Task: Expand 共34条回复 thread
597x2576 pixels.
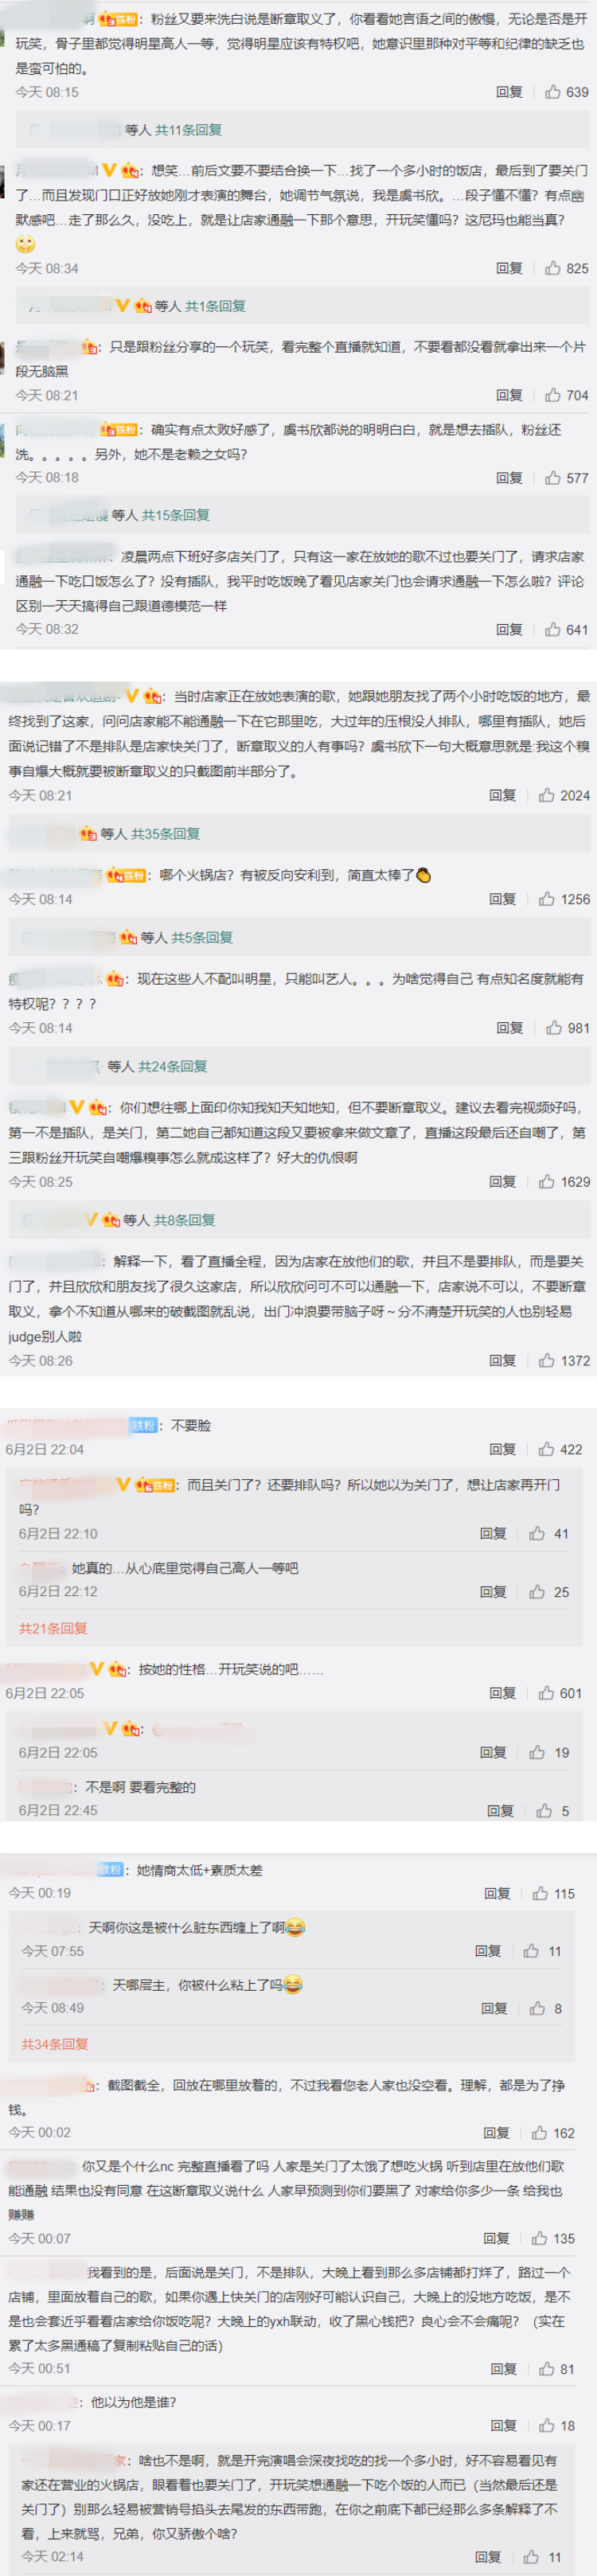Action: 55,2044
